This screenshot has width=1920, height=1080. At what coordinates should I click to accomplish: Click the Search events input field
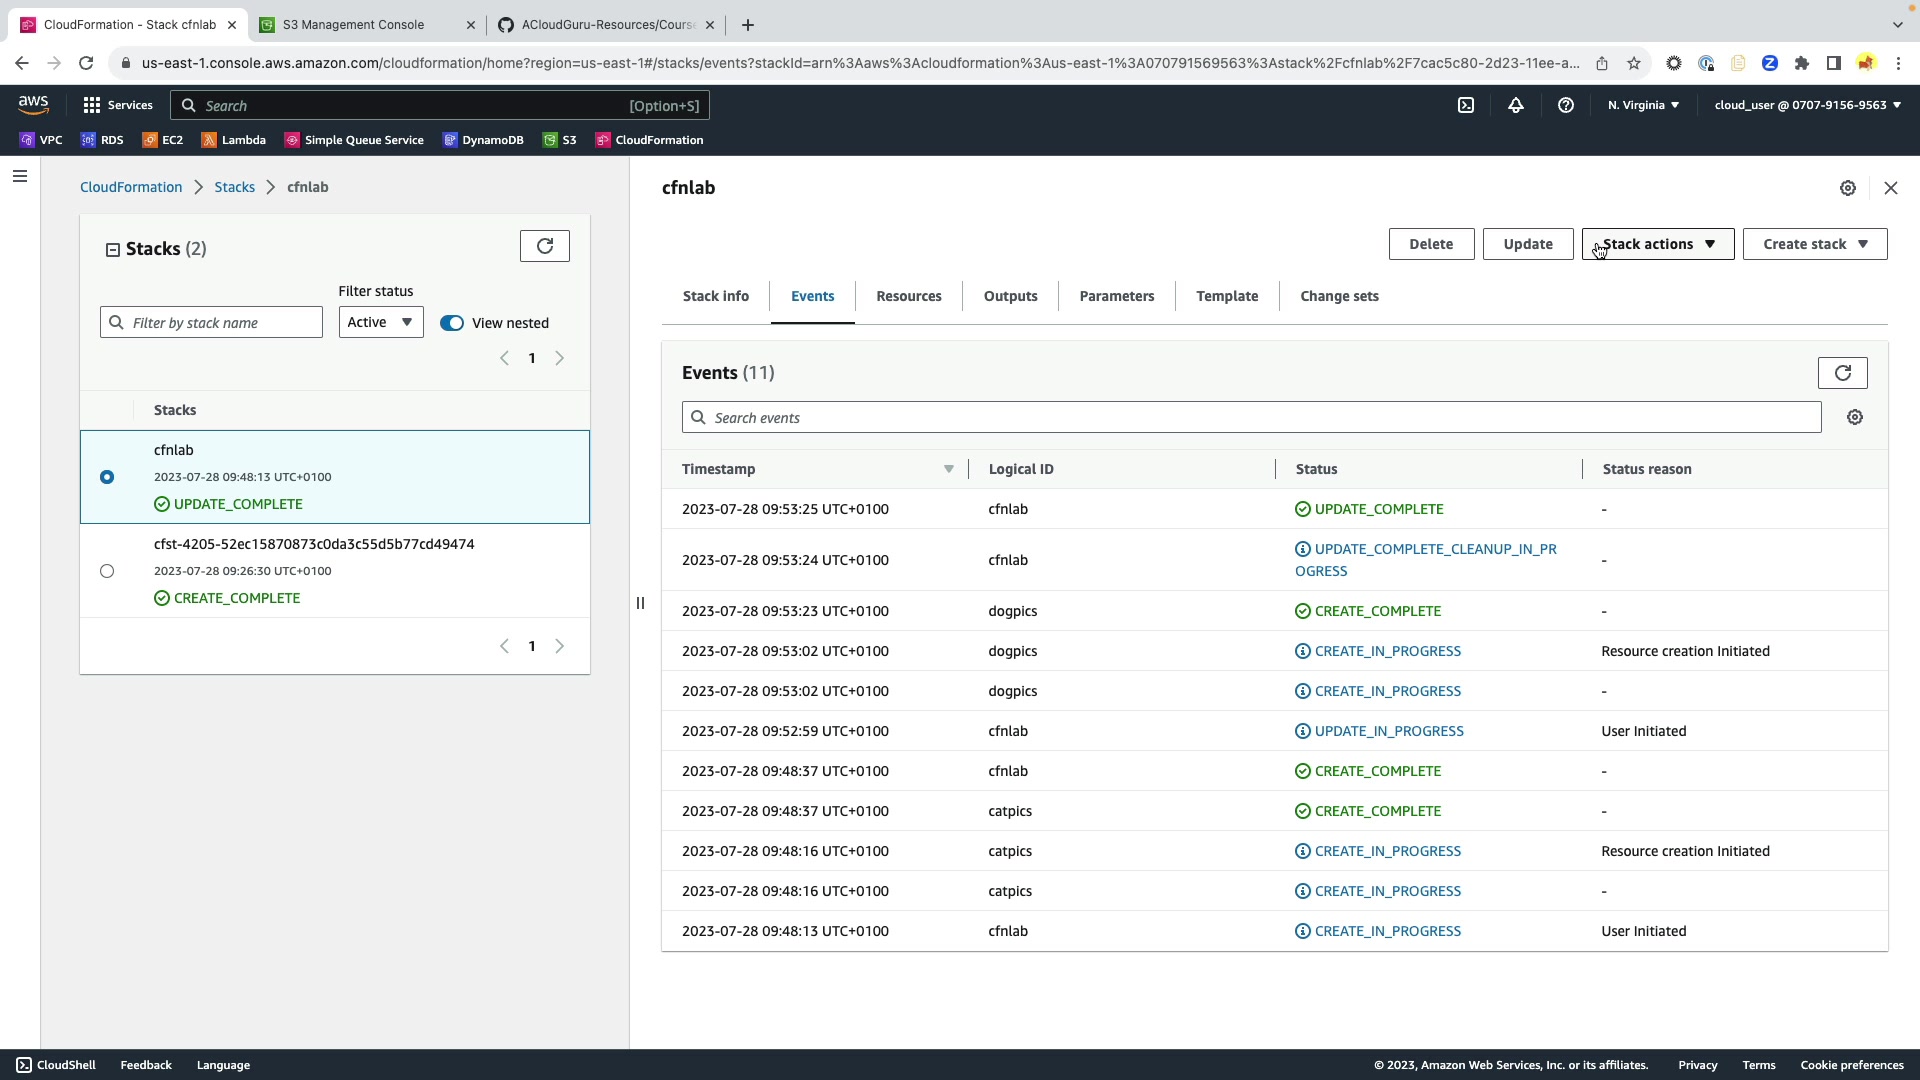(x=1250, y=418)
